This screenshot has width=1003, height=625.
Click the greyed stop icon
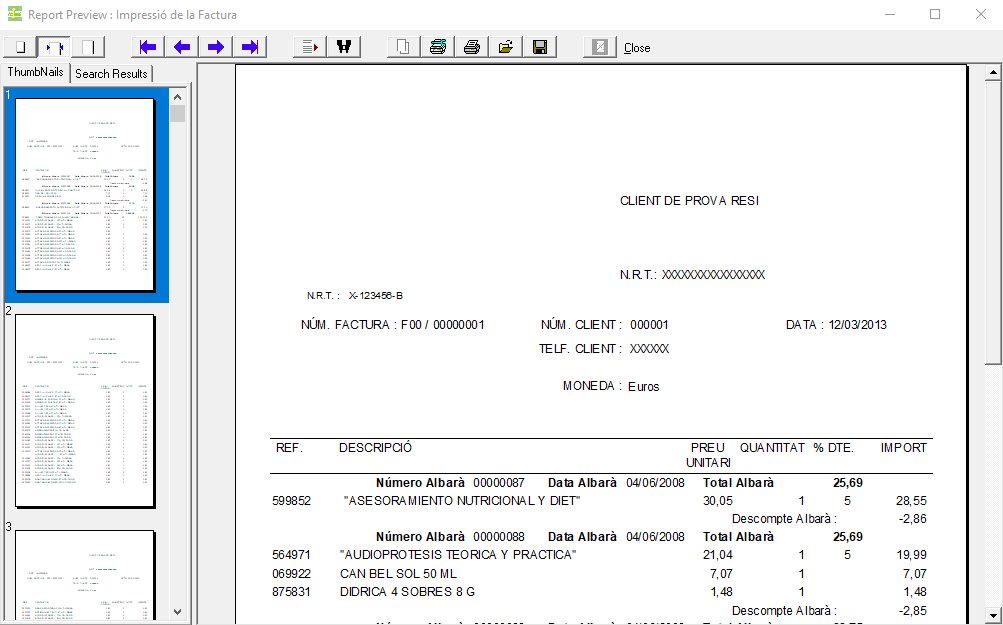click(600, 47)
